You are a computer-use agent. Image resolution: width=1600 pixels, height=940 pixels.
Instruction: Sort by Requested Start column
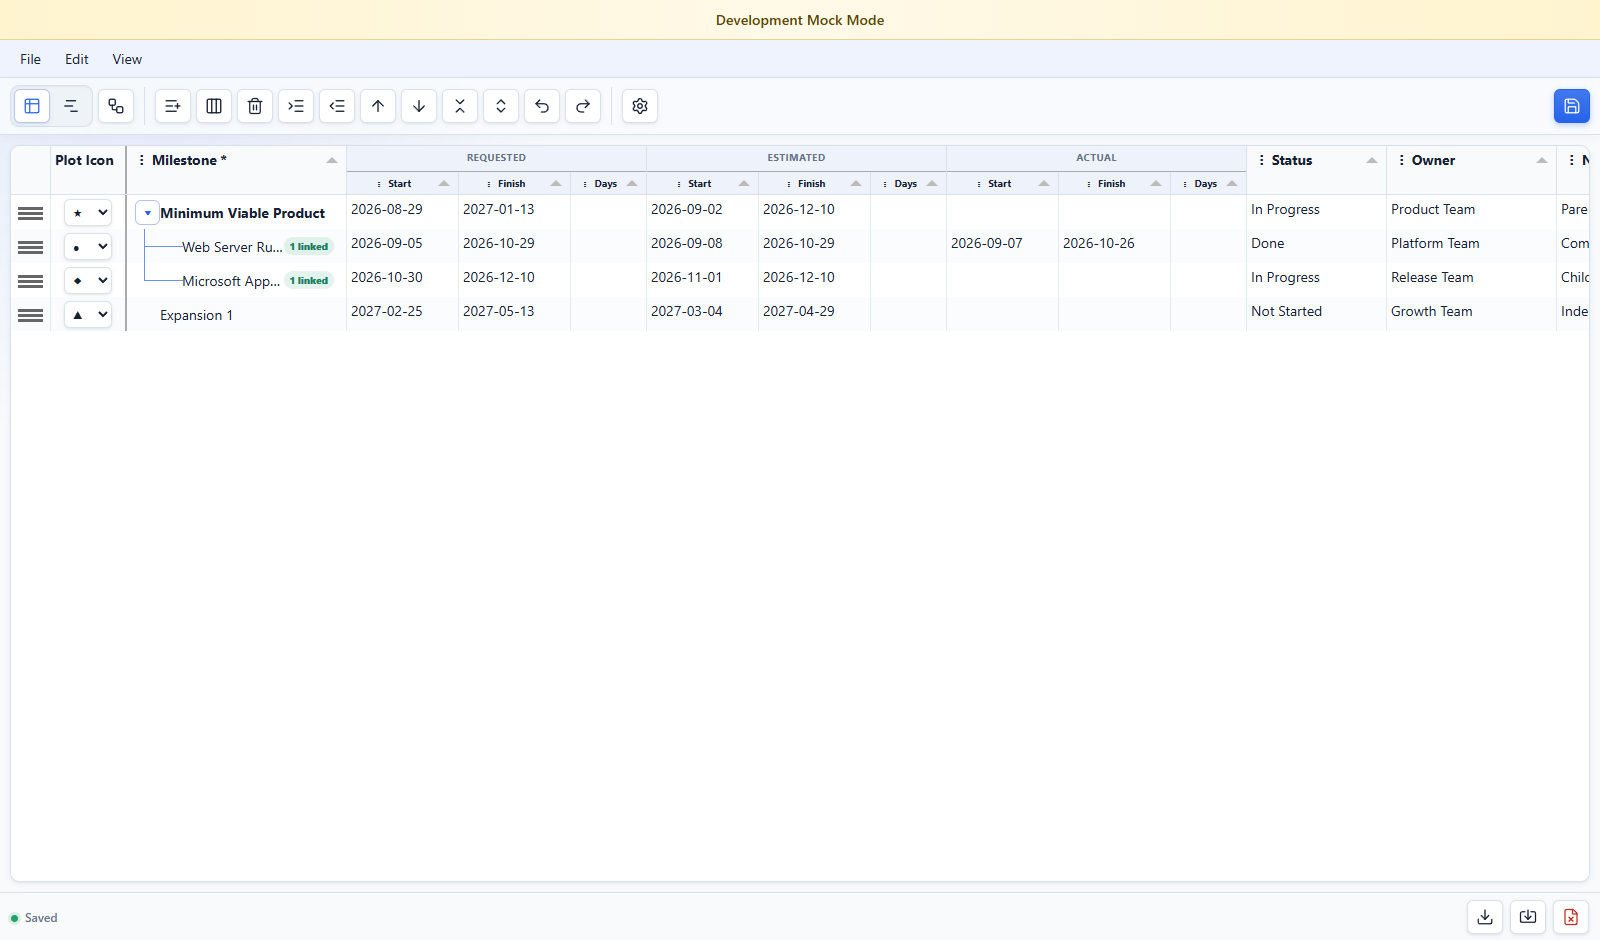(x=444, y=184)
